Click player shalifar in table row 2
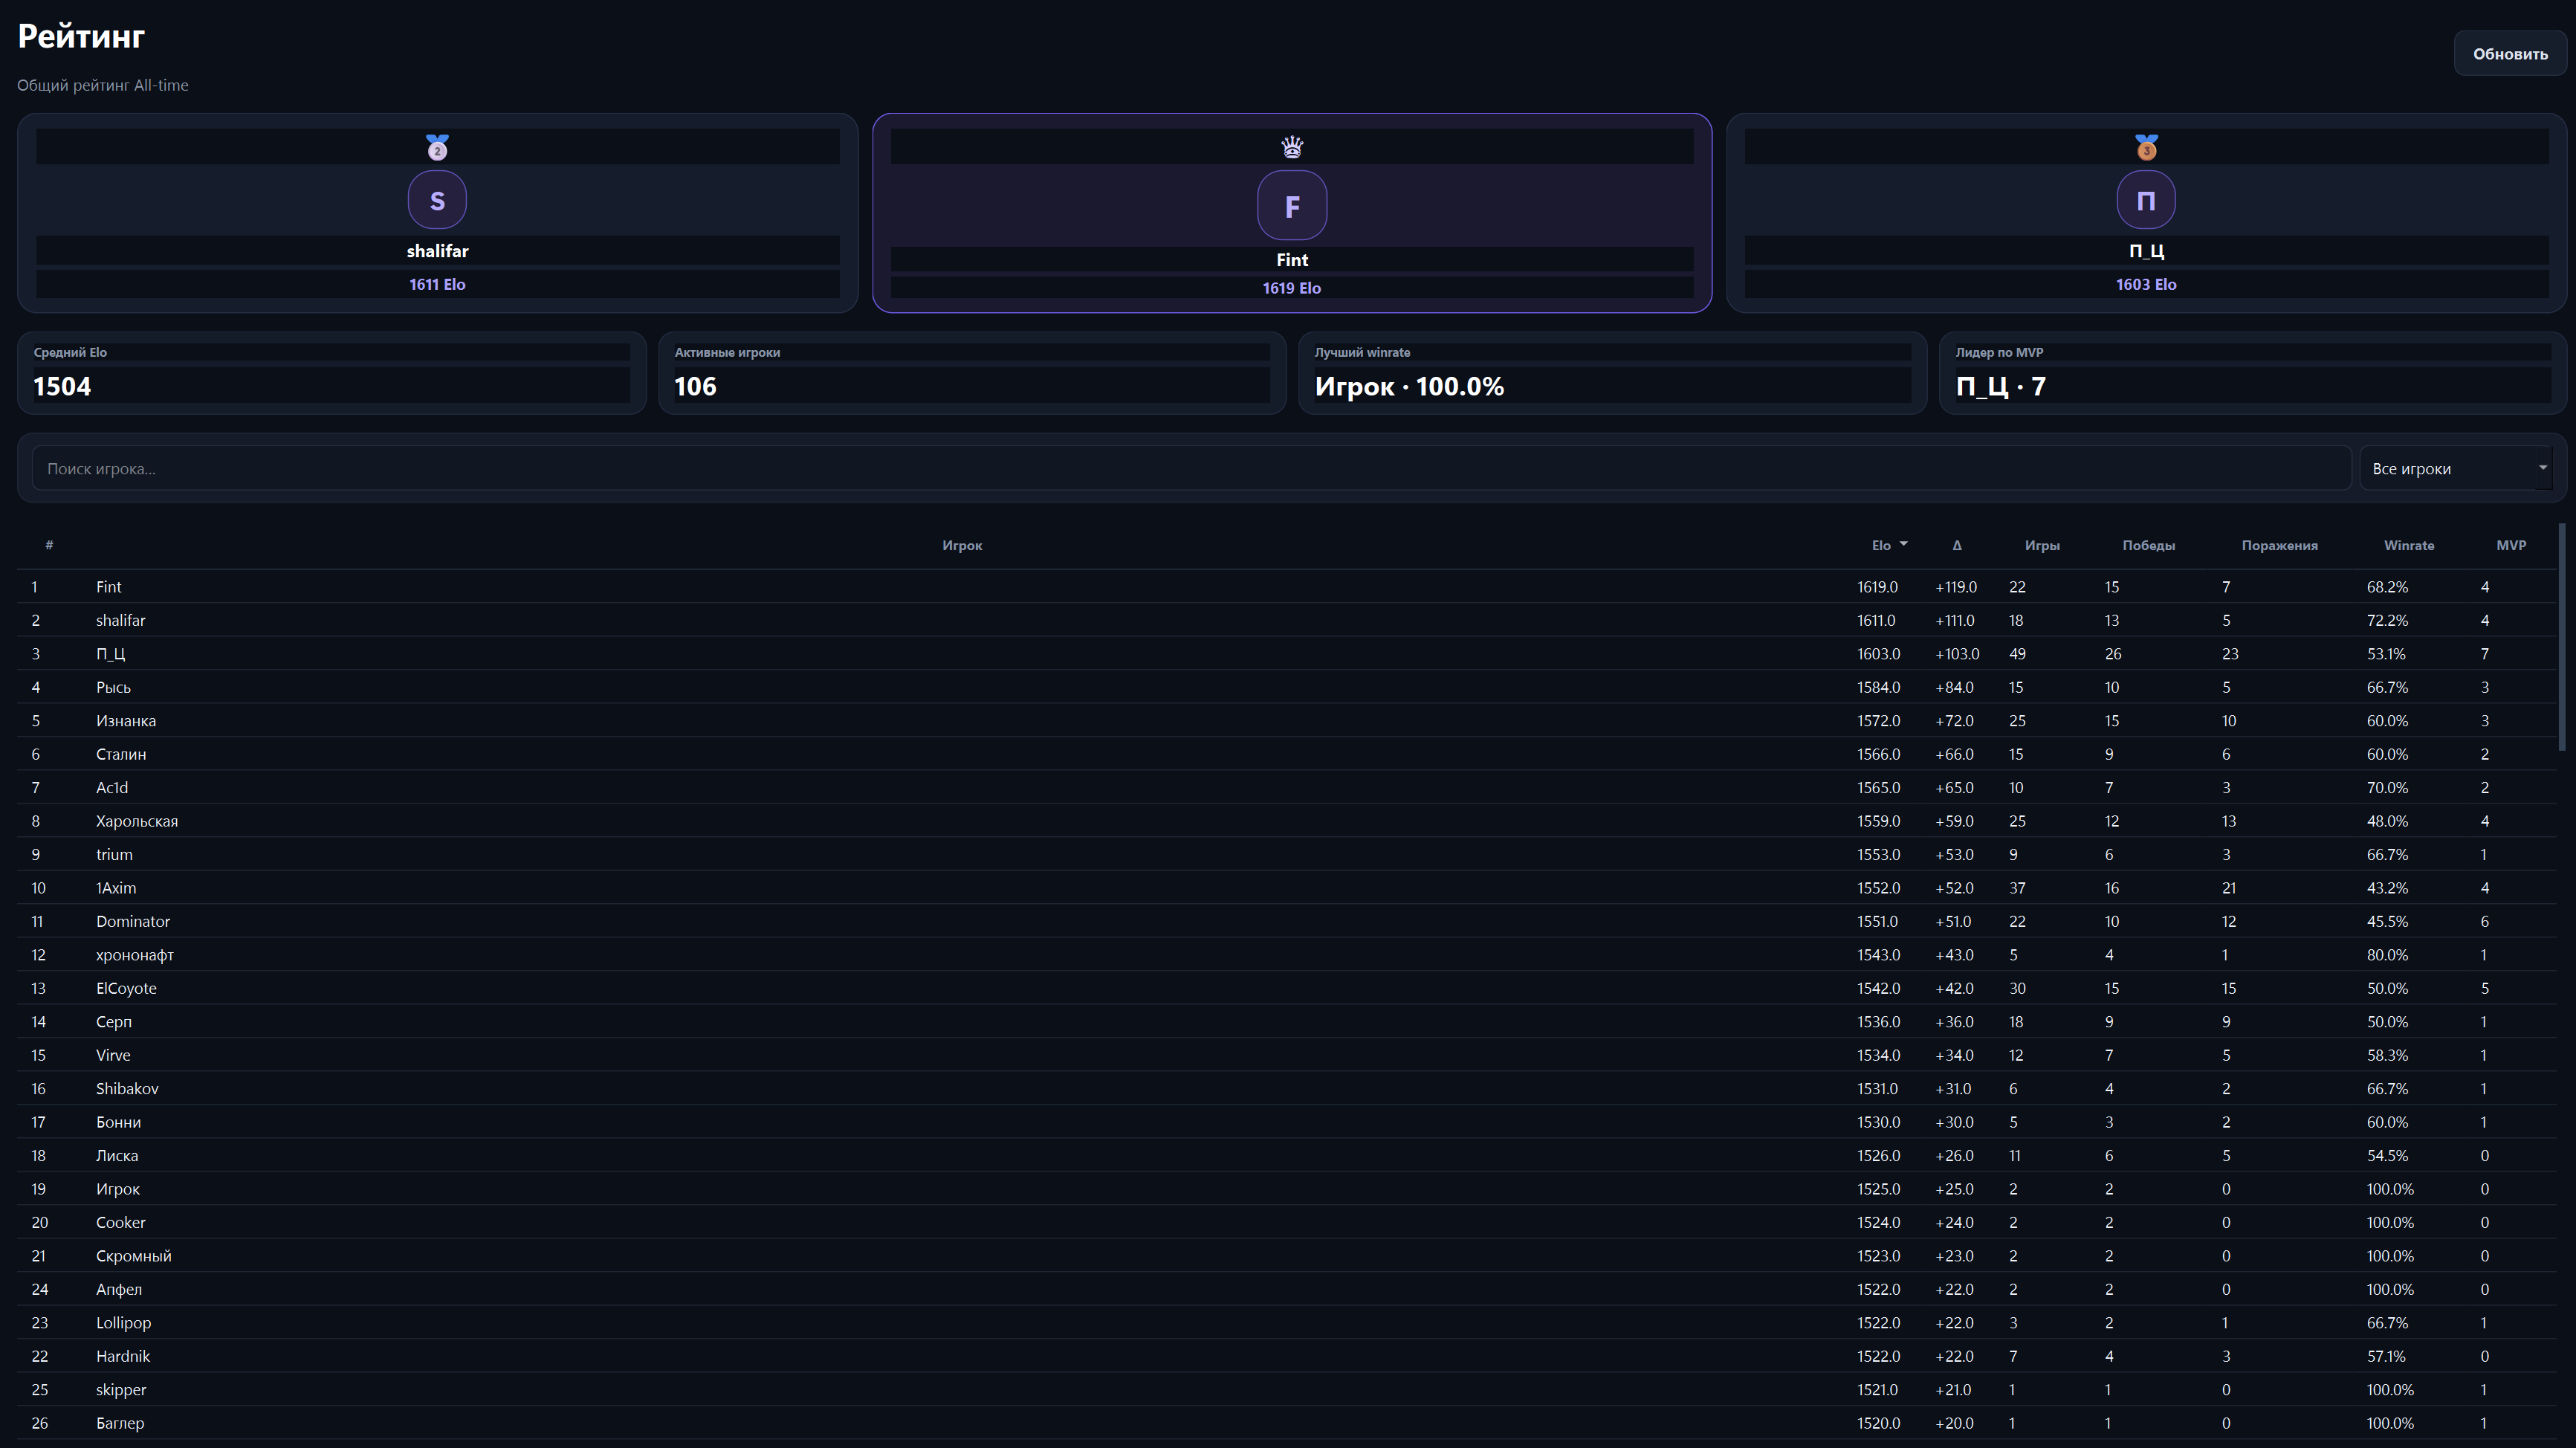The height and width of the screenshot is (1448, 2576). 120,621
